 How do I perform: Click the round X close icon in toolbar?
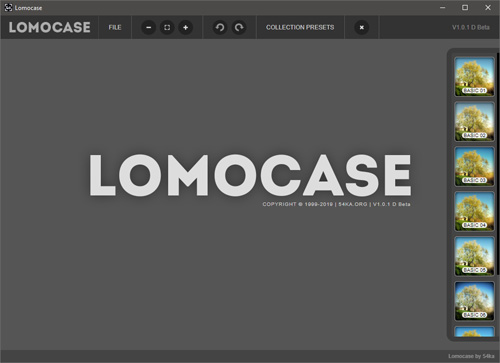pyautogui.click(x=362, y=27)
